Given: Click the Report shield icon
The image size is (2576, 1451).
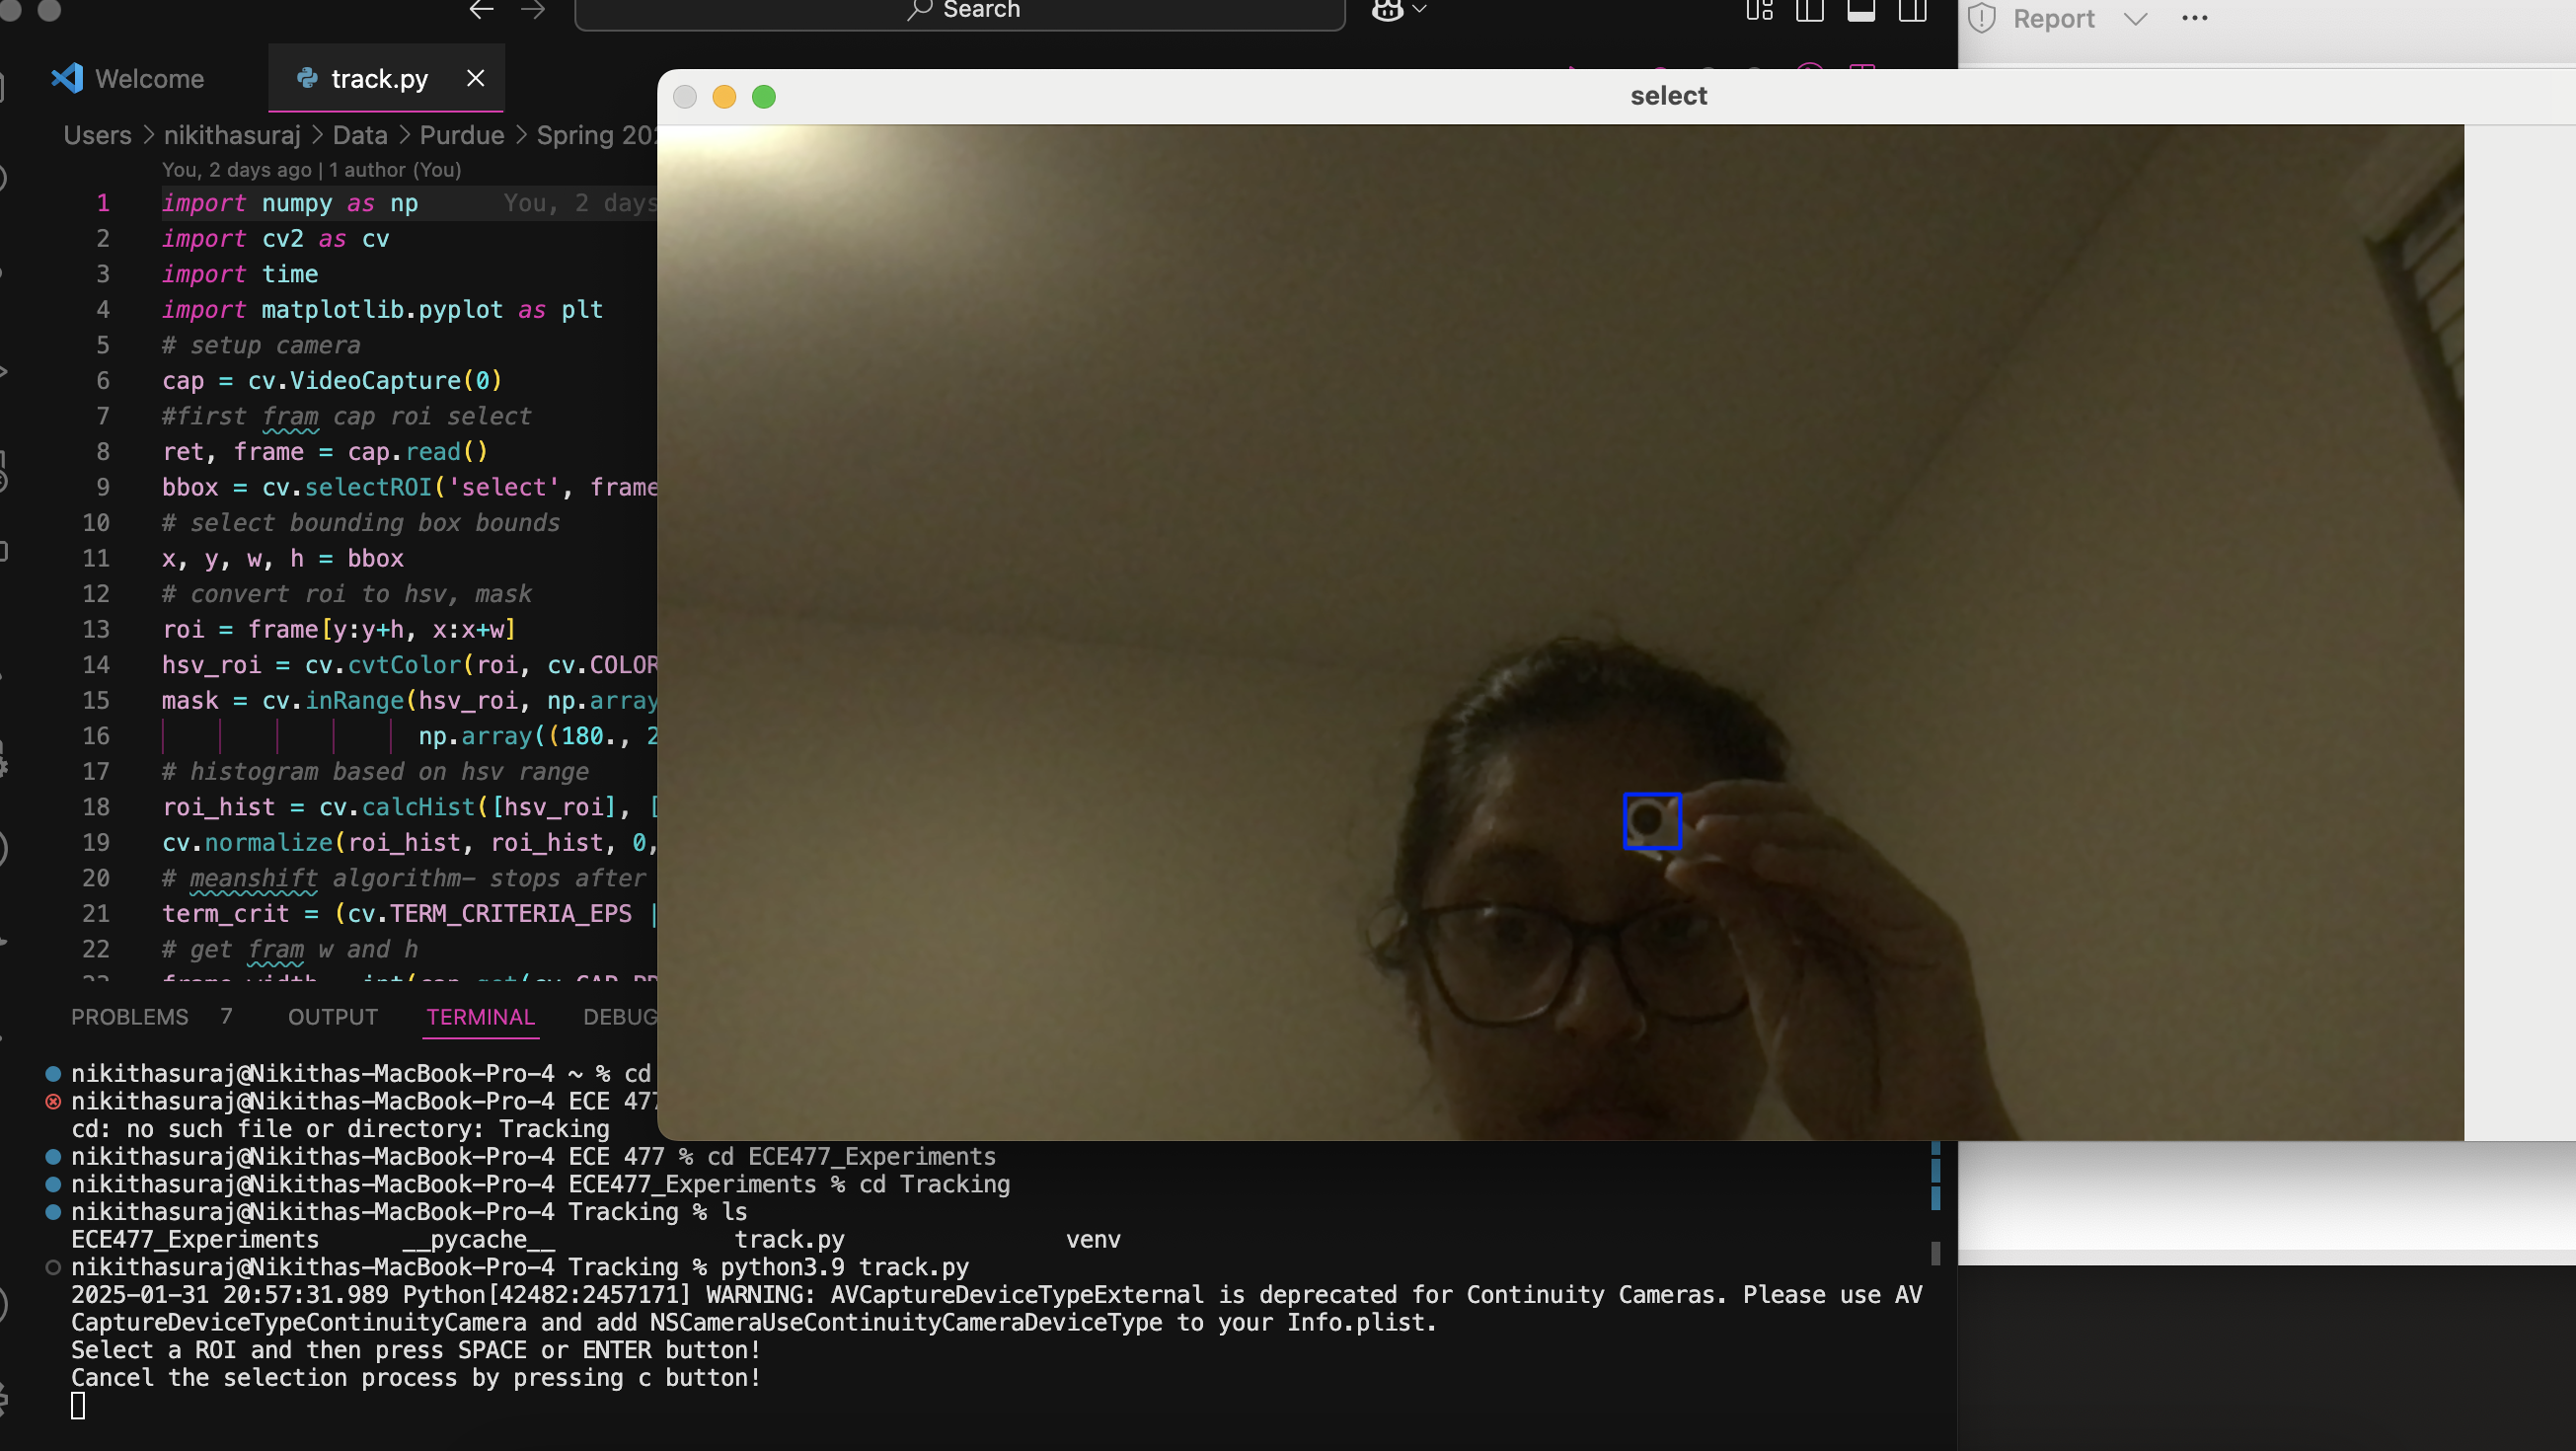Looking at the screenshot, I should (1981, 19).
